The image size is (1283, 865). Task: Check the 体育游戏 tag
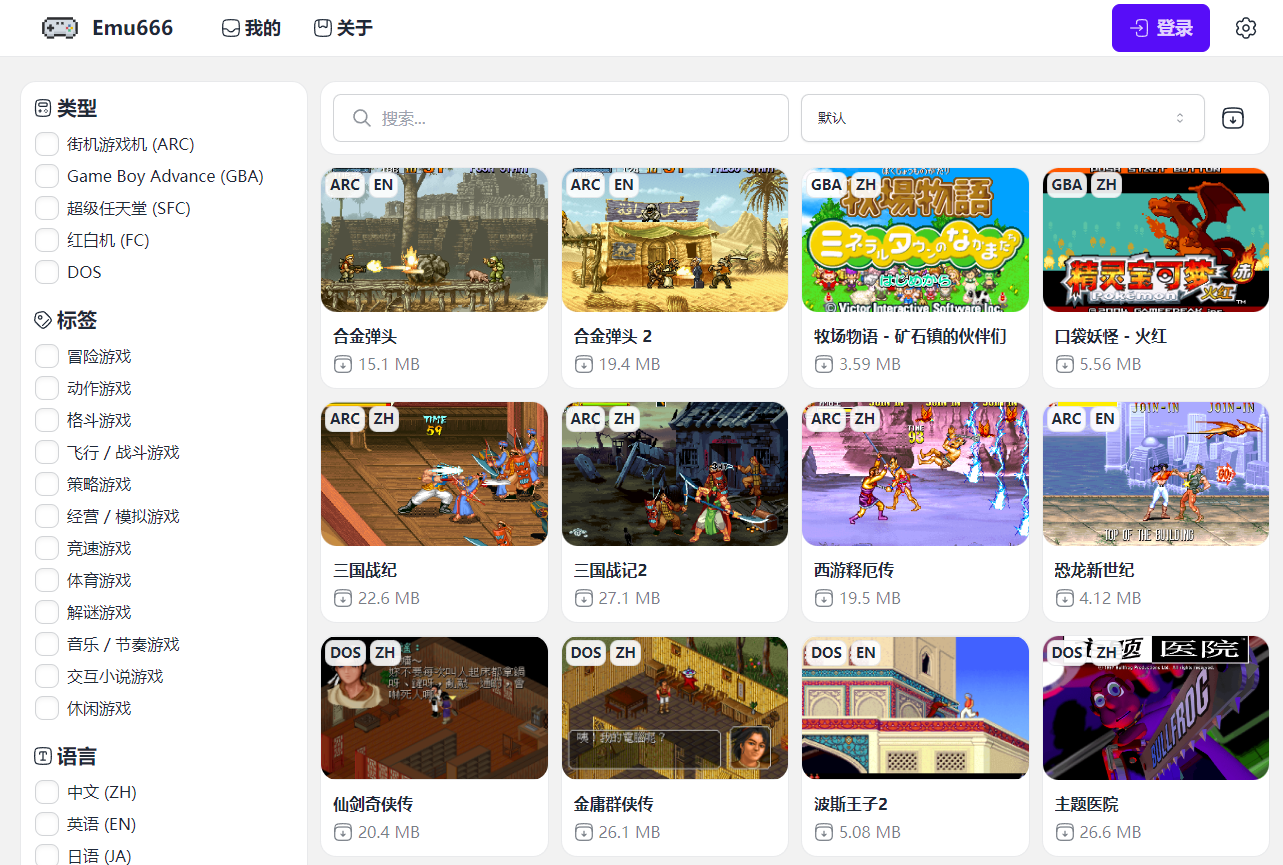[x=47, y=580]
